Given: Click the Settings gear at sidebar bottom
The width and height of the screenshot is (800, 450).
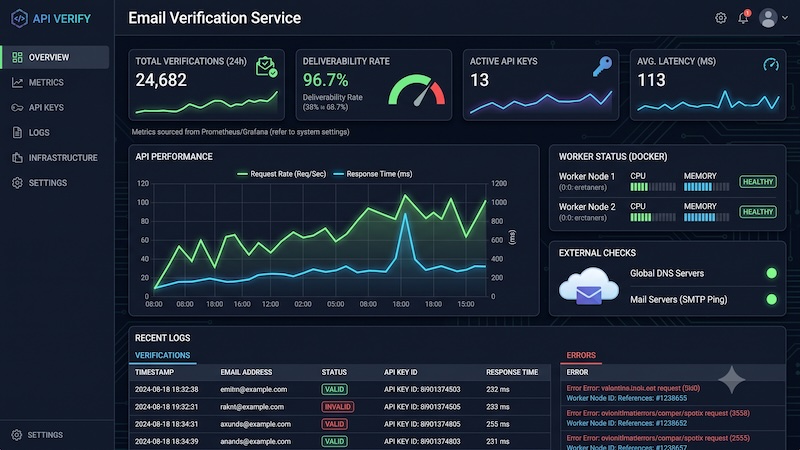Looking at the screenshot, I should pos(17,435).
